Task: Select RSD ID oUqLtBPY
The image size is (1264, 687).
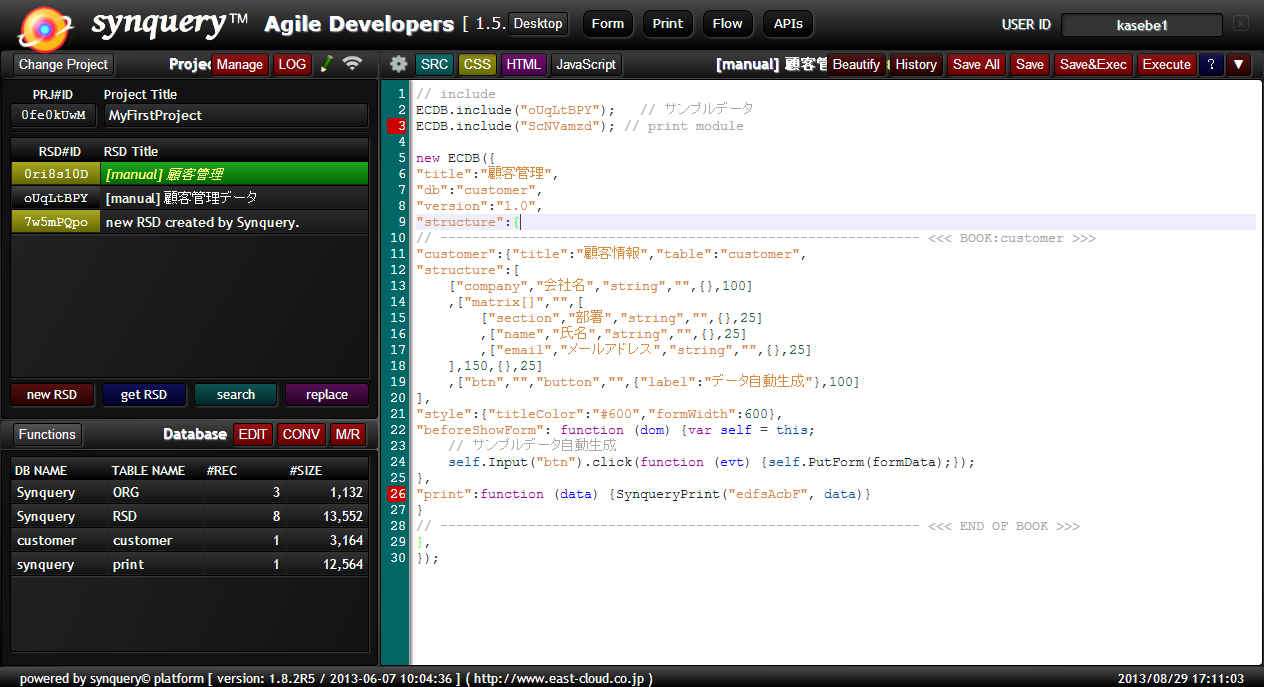Action: tap(56, 198)
